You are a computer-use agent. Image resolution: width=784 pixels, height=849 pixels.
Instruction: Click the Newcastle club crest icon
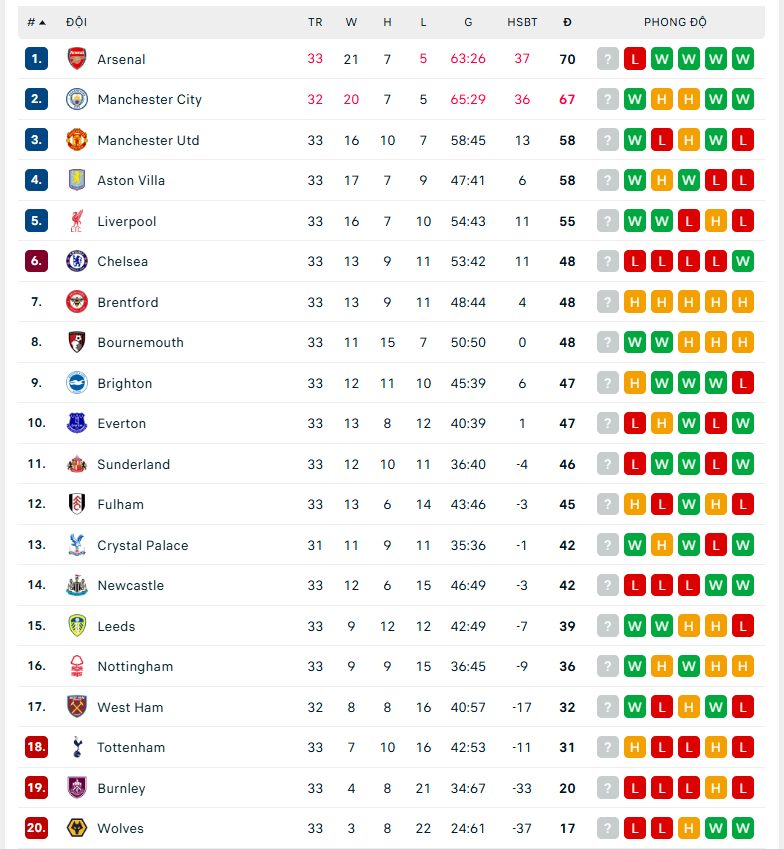[x=77, y=585]
